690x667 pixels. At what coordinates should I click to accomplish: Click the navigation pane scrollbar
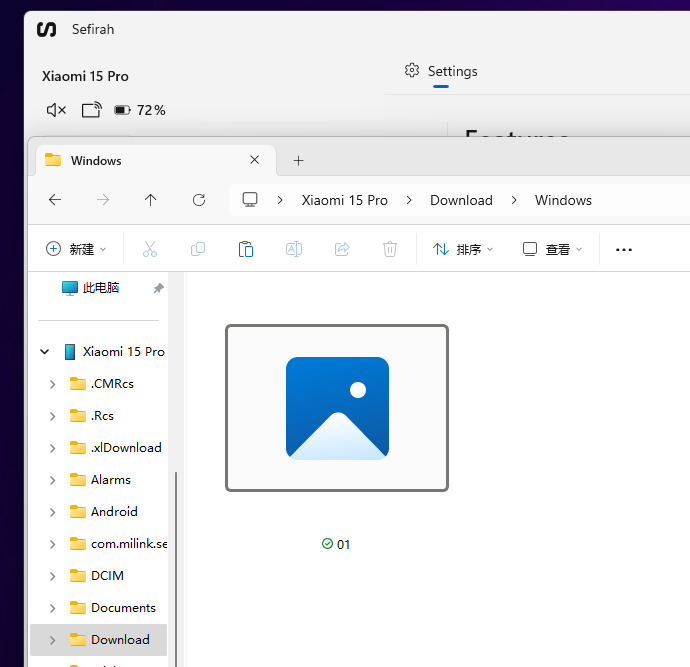tap(176, 569)
